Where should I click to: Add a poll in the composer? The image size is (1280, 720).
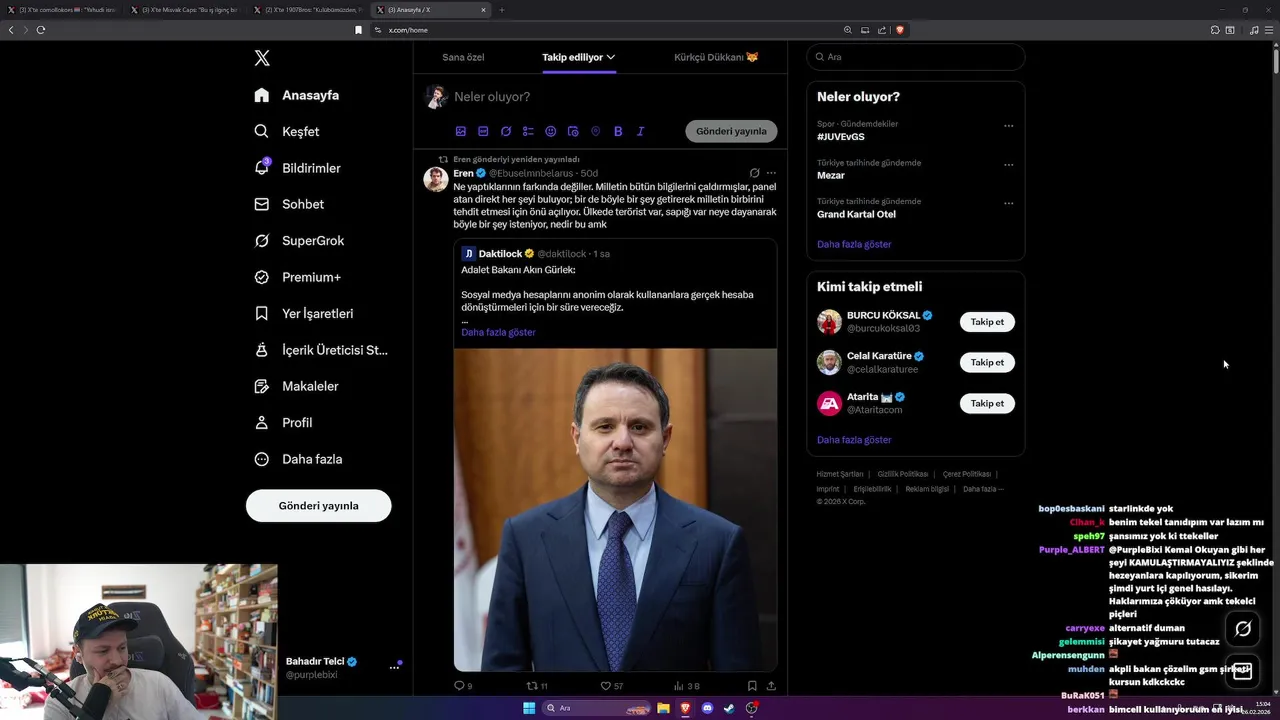click(x=528, y=131)
